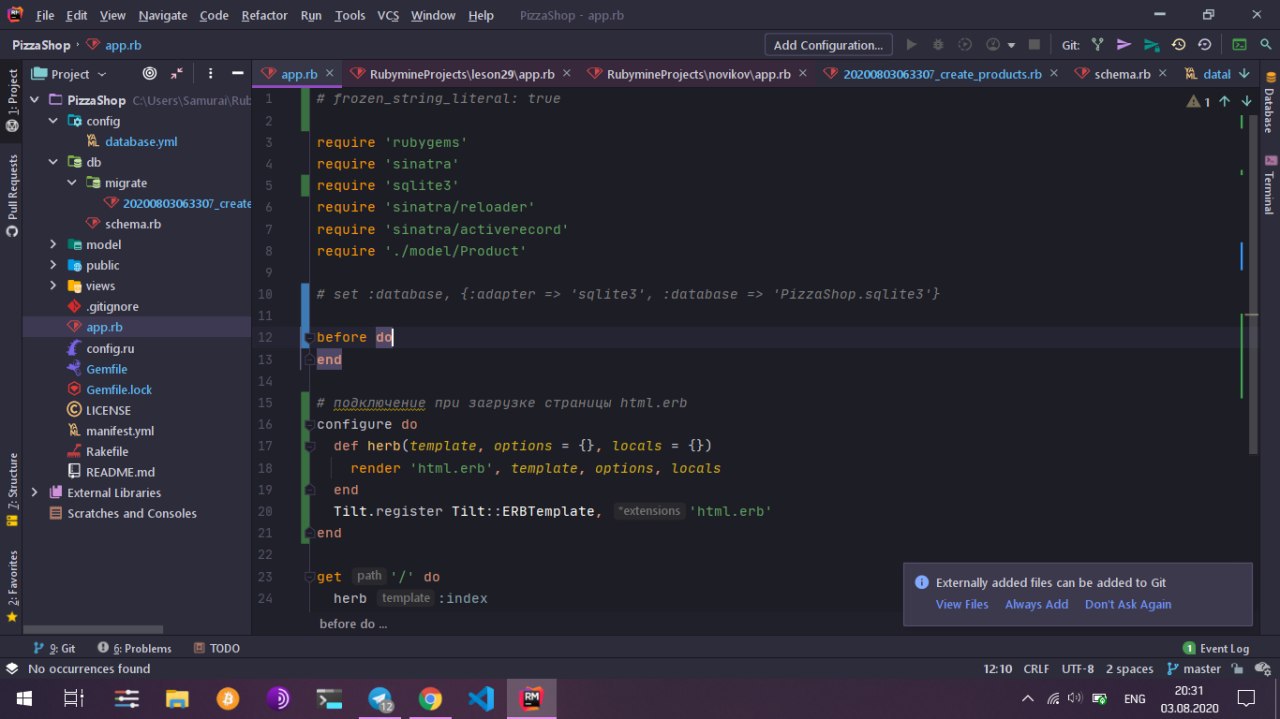1280x719 pixels.
Task: Click the master branch status widget
Action: (1194, 669)
